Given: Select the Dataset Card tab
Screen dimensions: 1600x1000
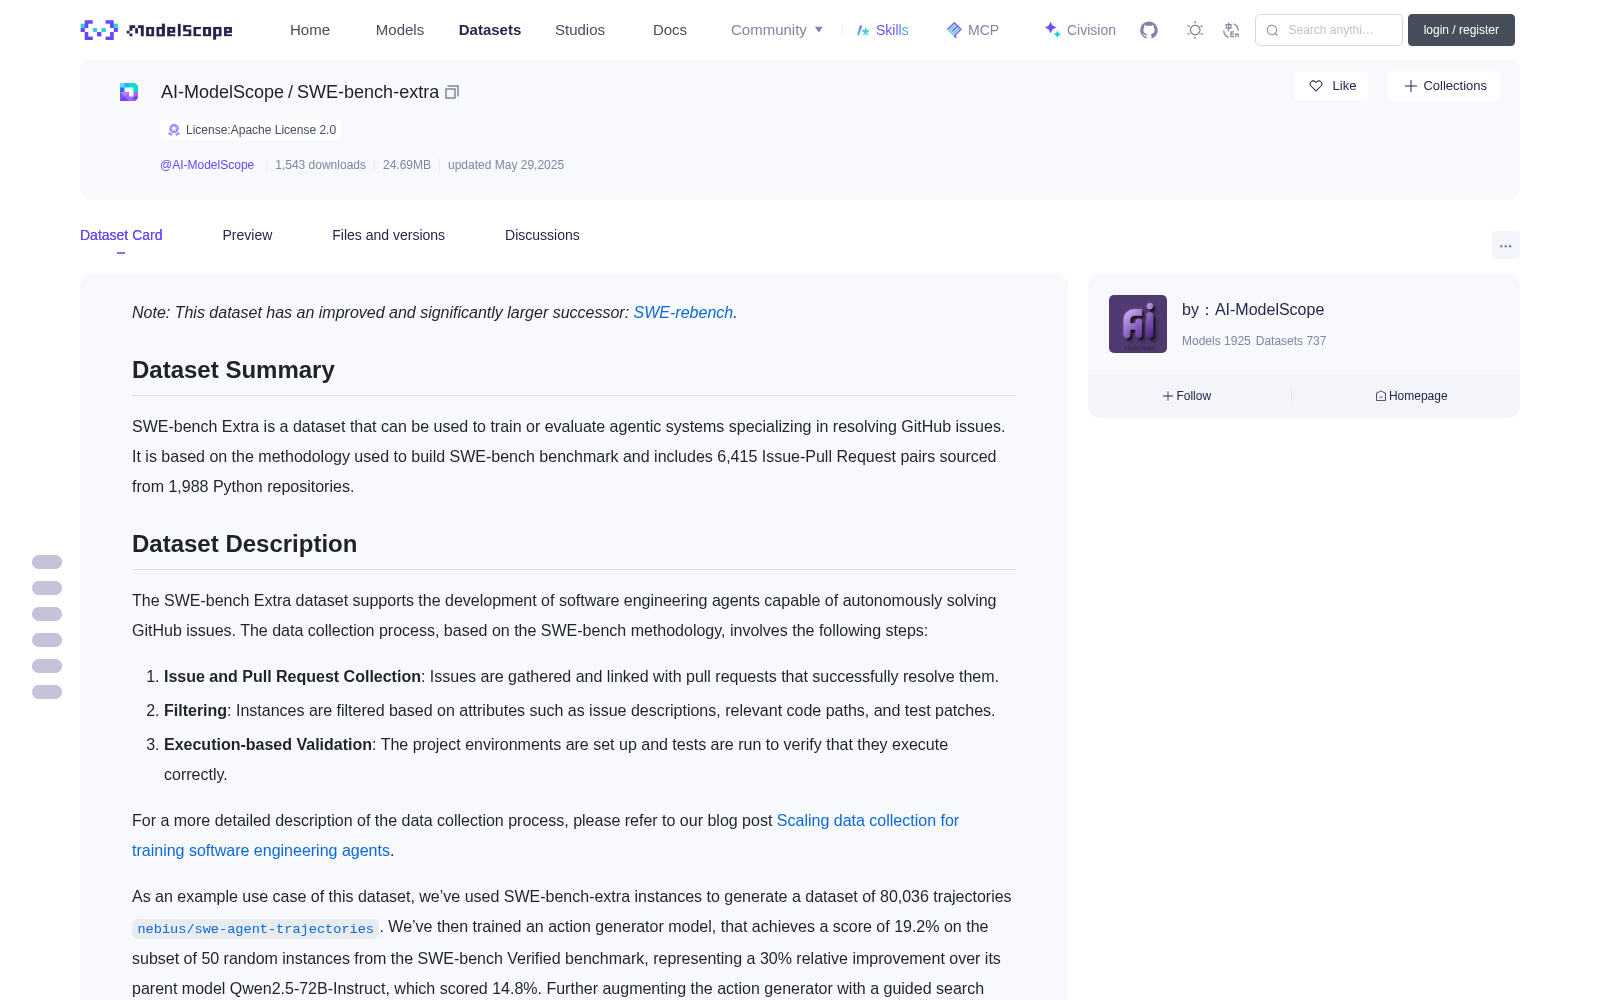Looking at the screenshot, I should click(x=121, y=235).
